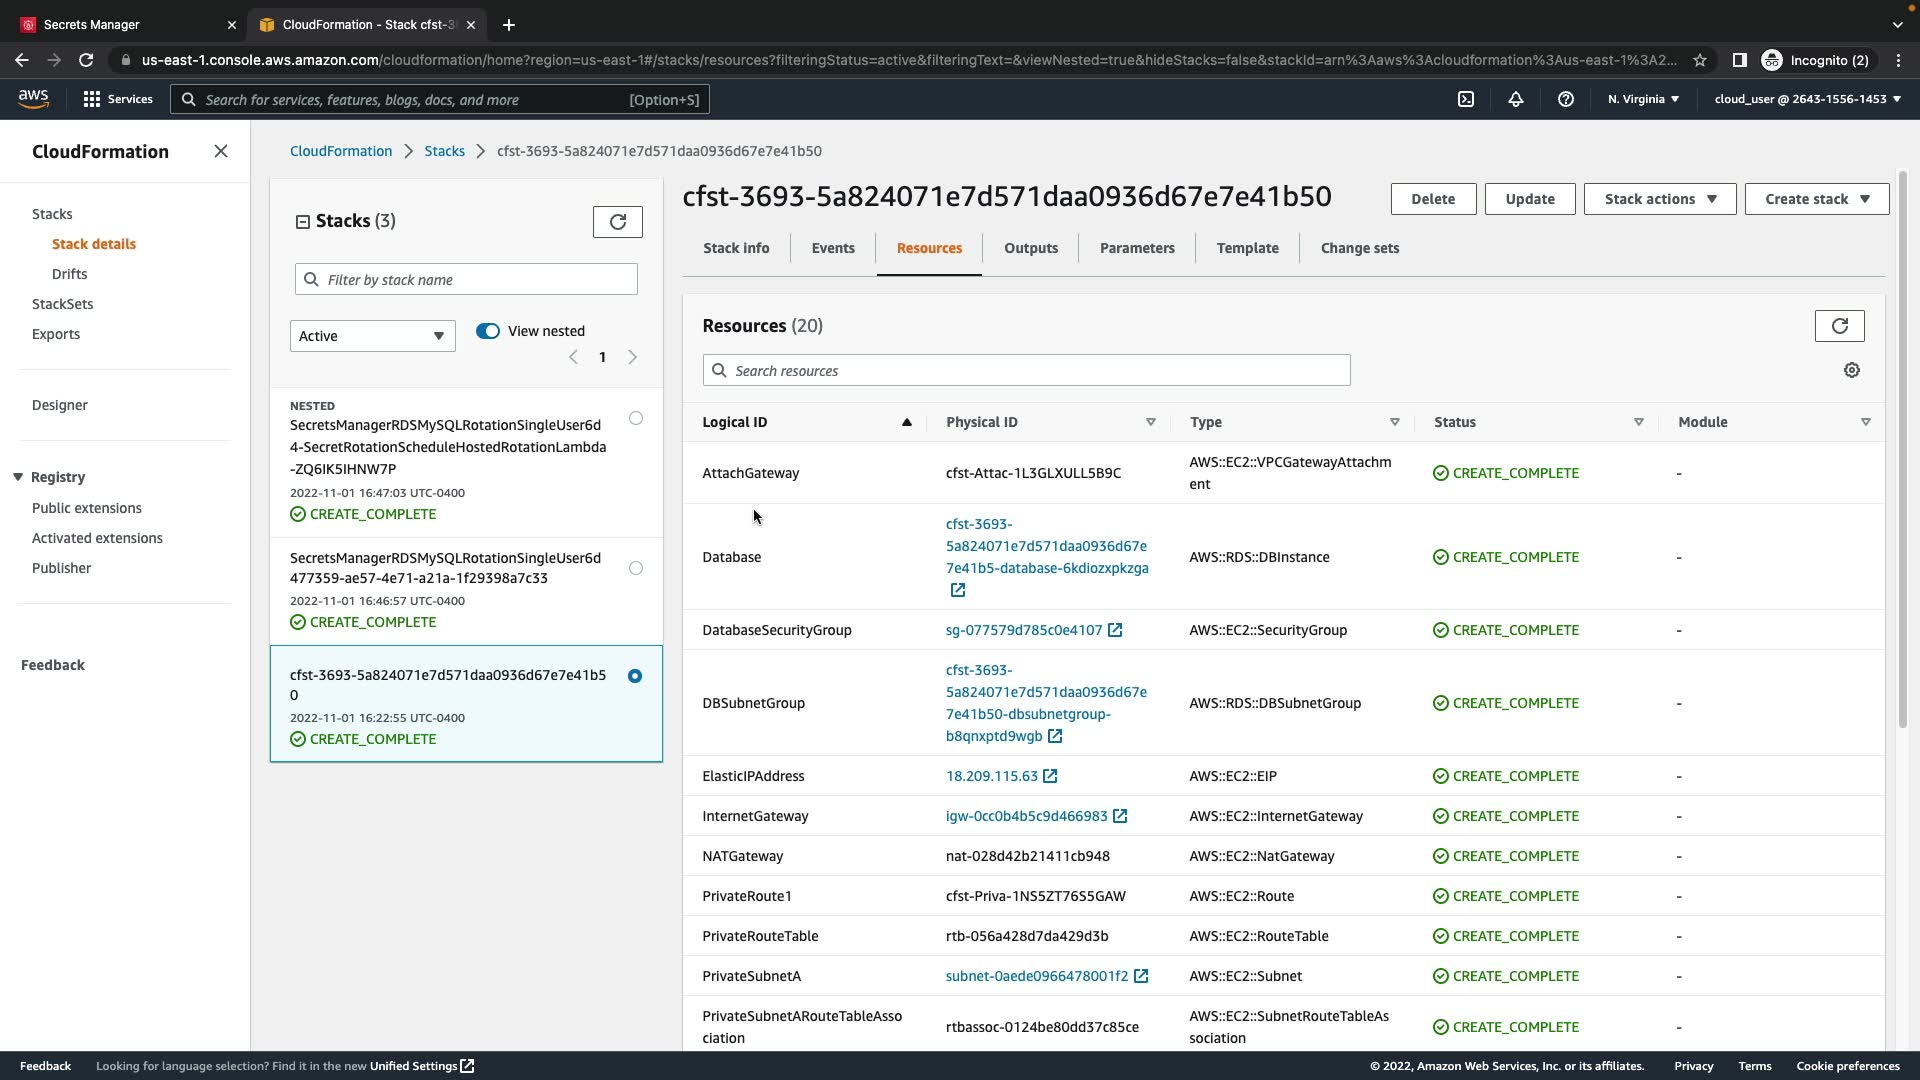Click the notifications bell icon
Viewport: 1920px width, 1080px height.
[1516, 99]
